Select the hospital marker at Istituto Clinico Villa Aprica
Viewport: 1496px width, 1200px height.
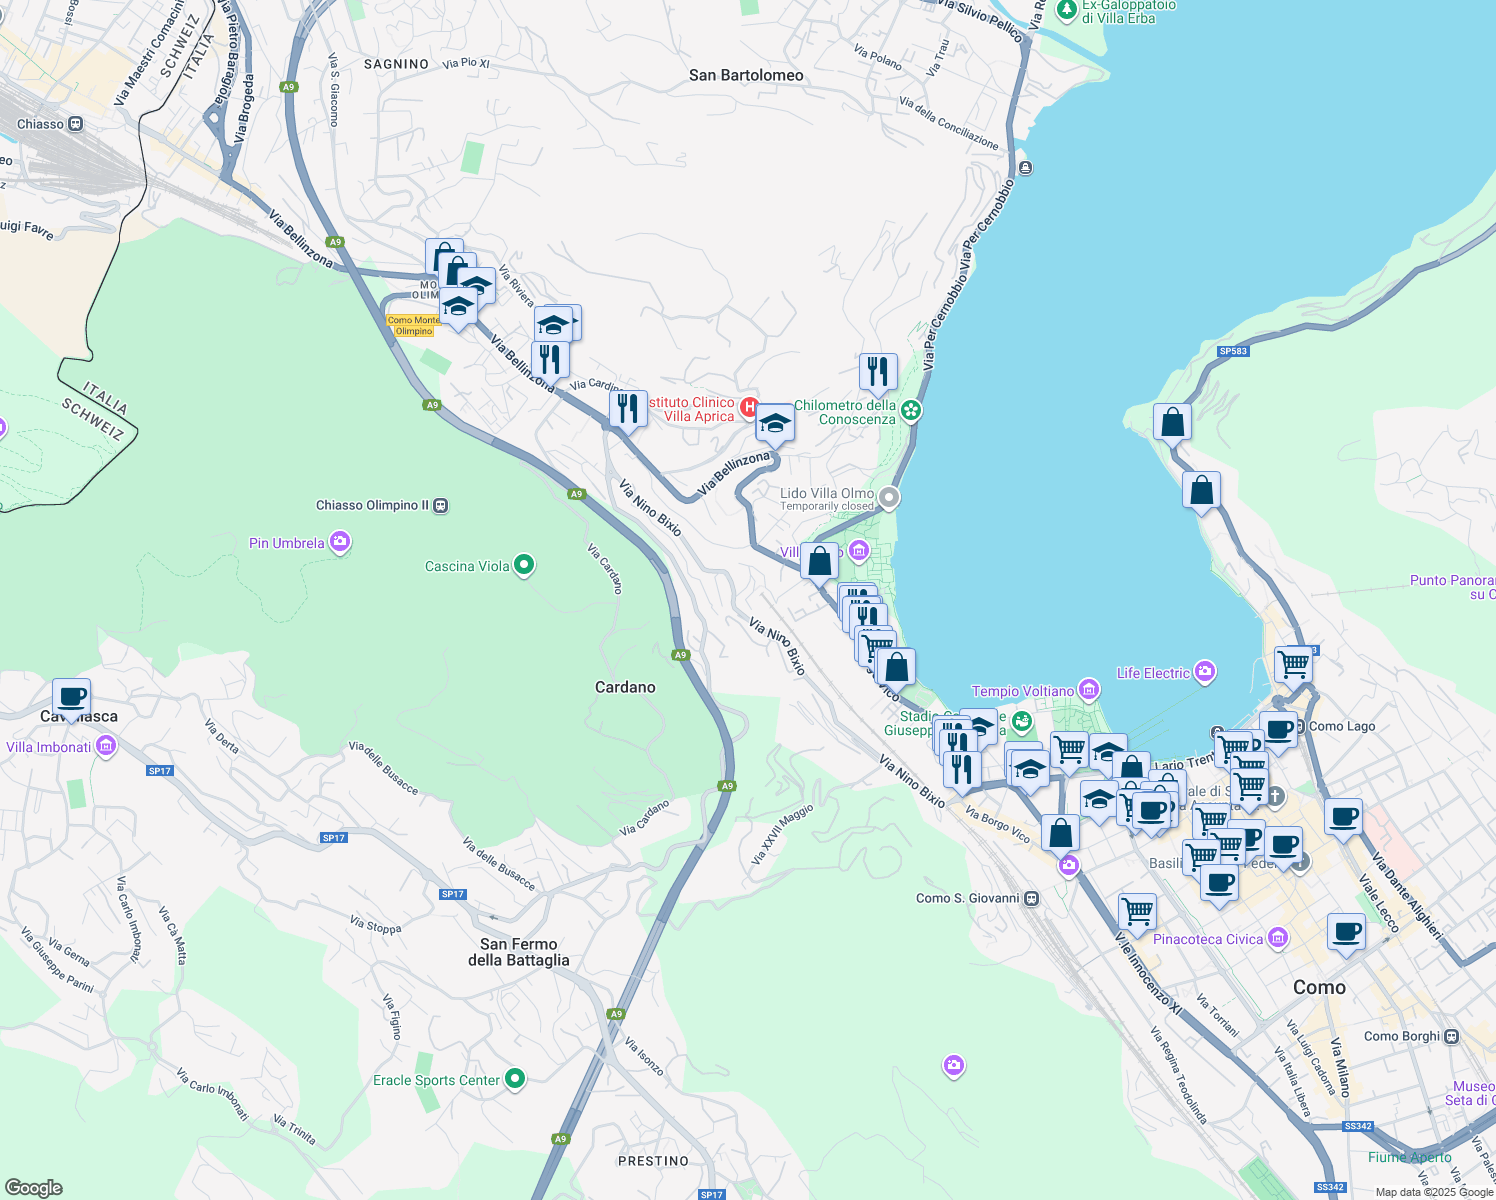point(750,404)
